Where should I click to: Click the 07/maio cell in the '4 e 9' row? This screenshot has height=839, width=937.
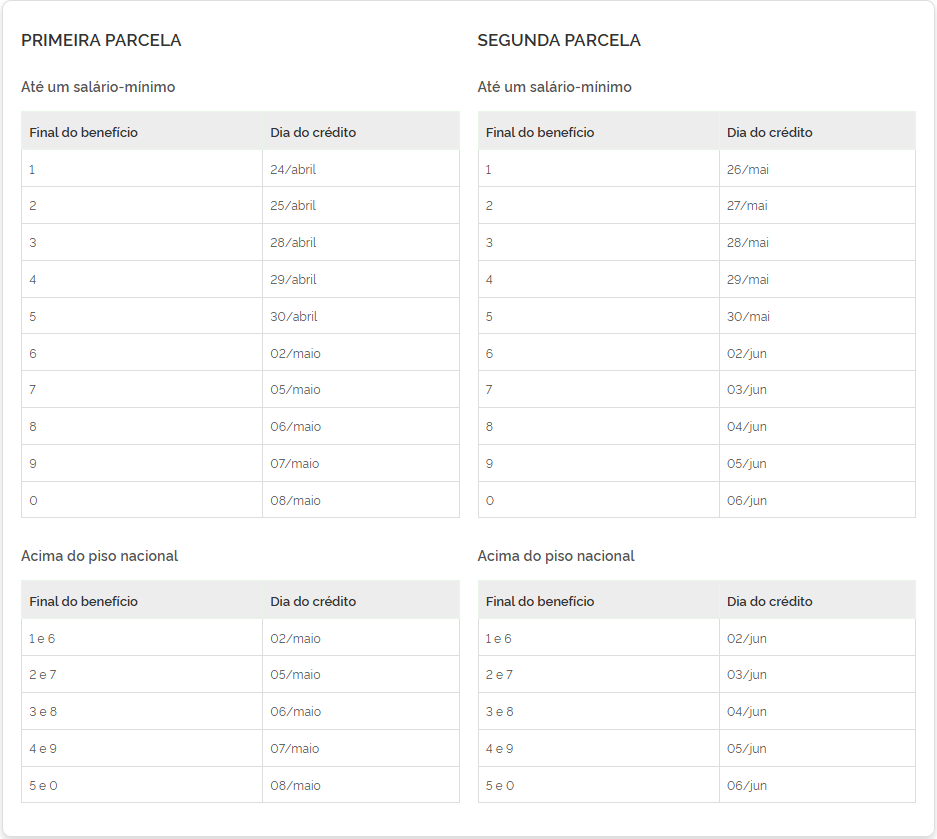click(x=295, y=749)
